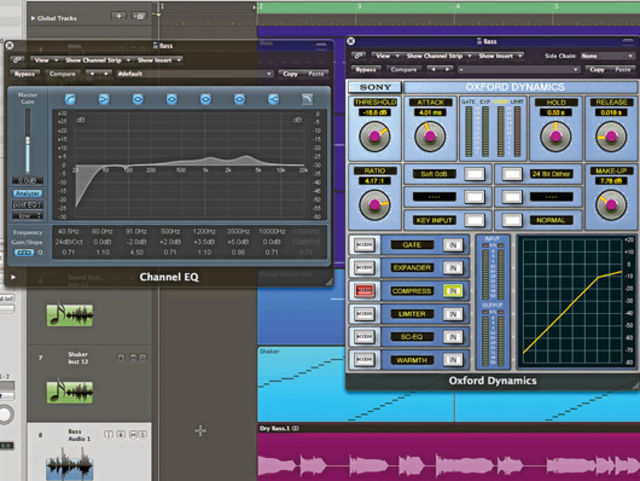Click the Bass Audio 1 track waveform icon

tap(70, 465)
